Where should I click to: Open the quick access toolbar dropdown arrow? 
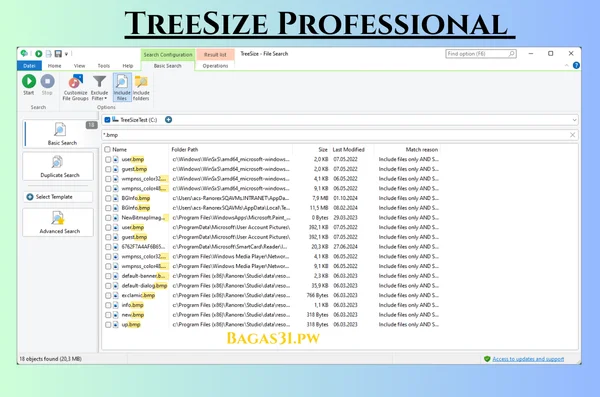click(x=66, y=54)
